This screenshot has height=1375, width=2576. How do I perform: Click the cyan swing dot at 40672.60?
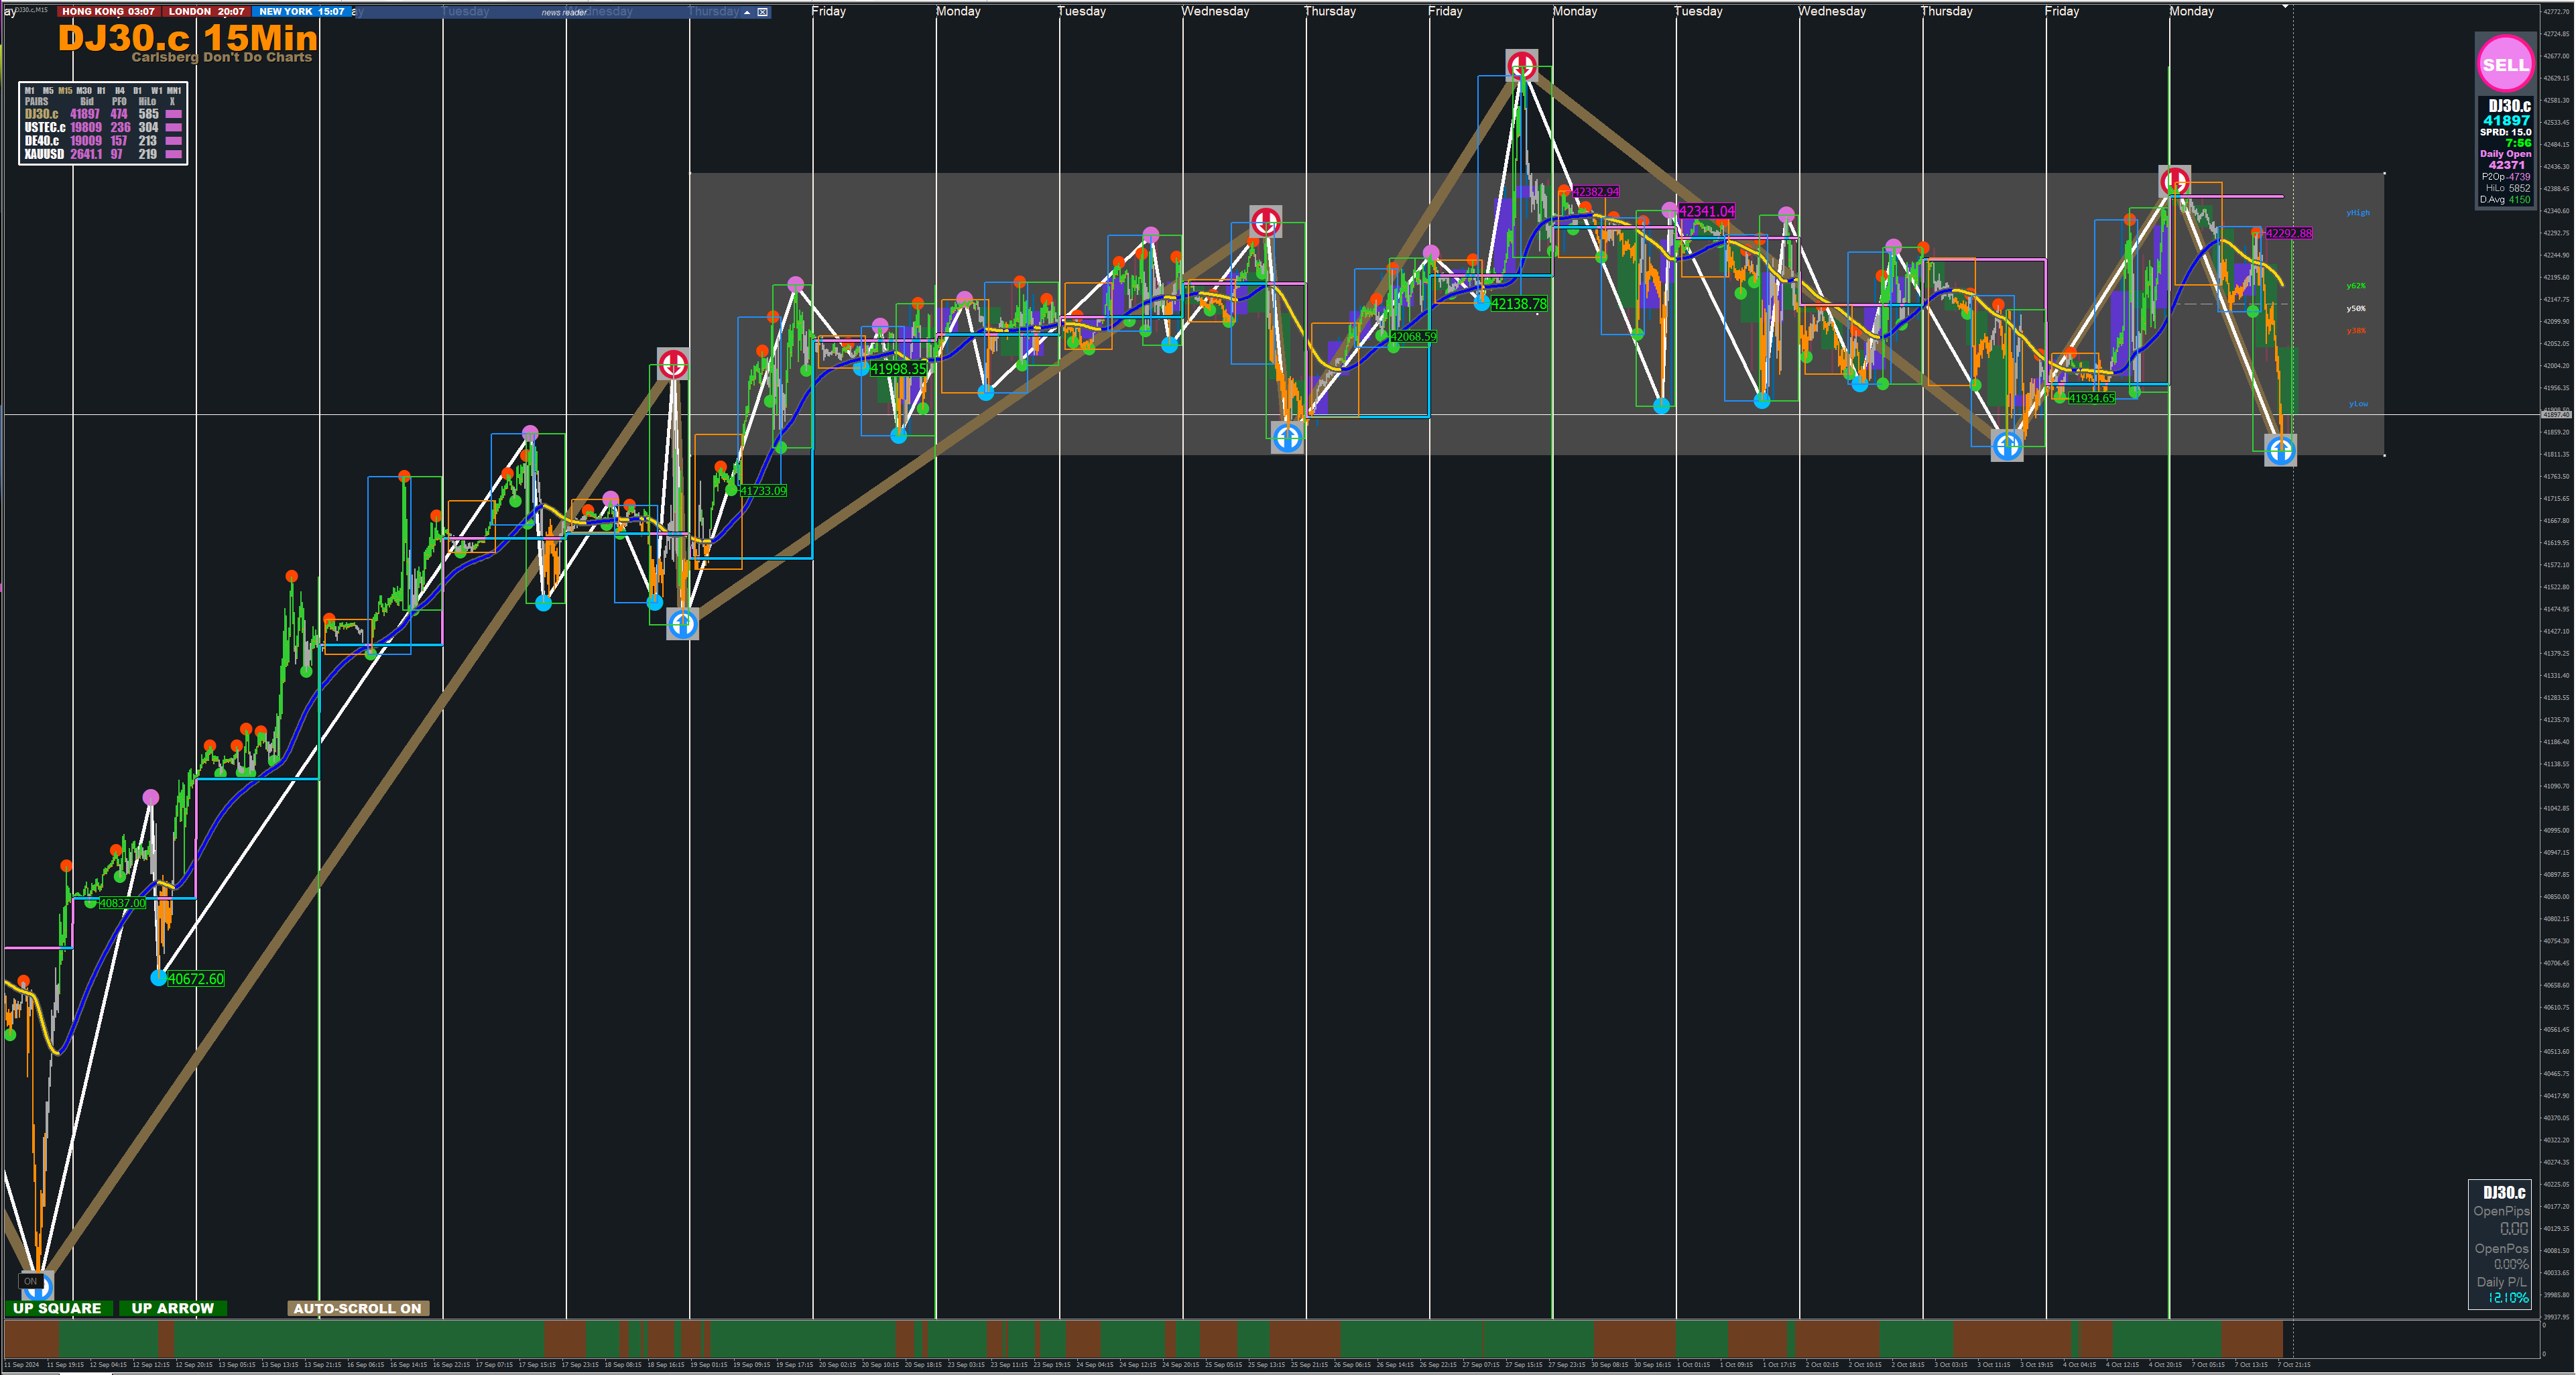(158, 978)
